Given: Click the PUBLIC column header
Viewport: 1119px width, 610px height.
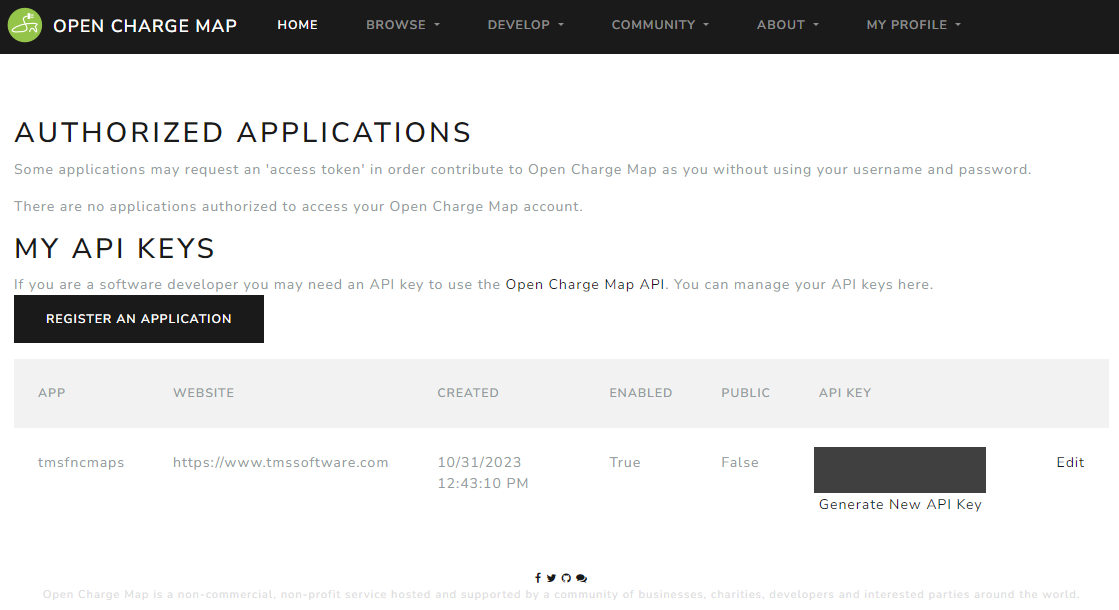Looking at the screenshot, I should click(746, 393).
